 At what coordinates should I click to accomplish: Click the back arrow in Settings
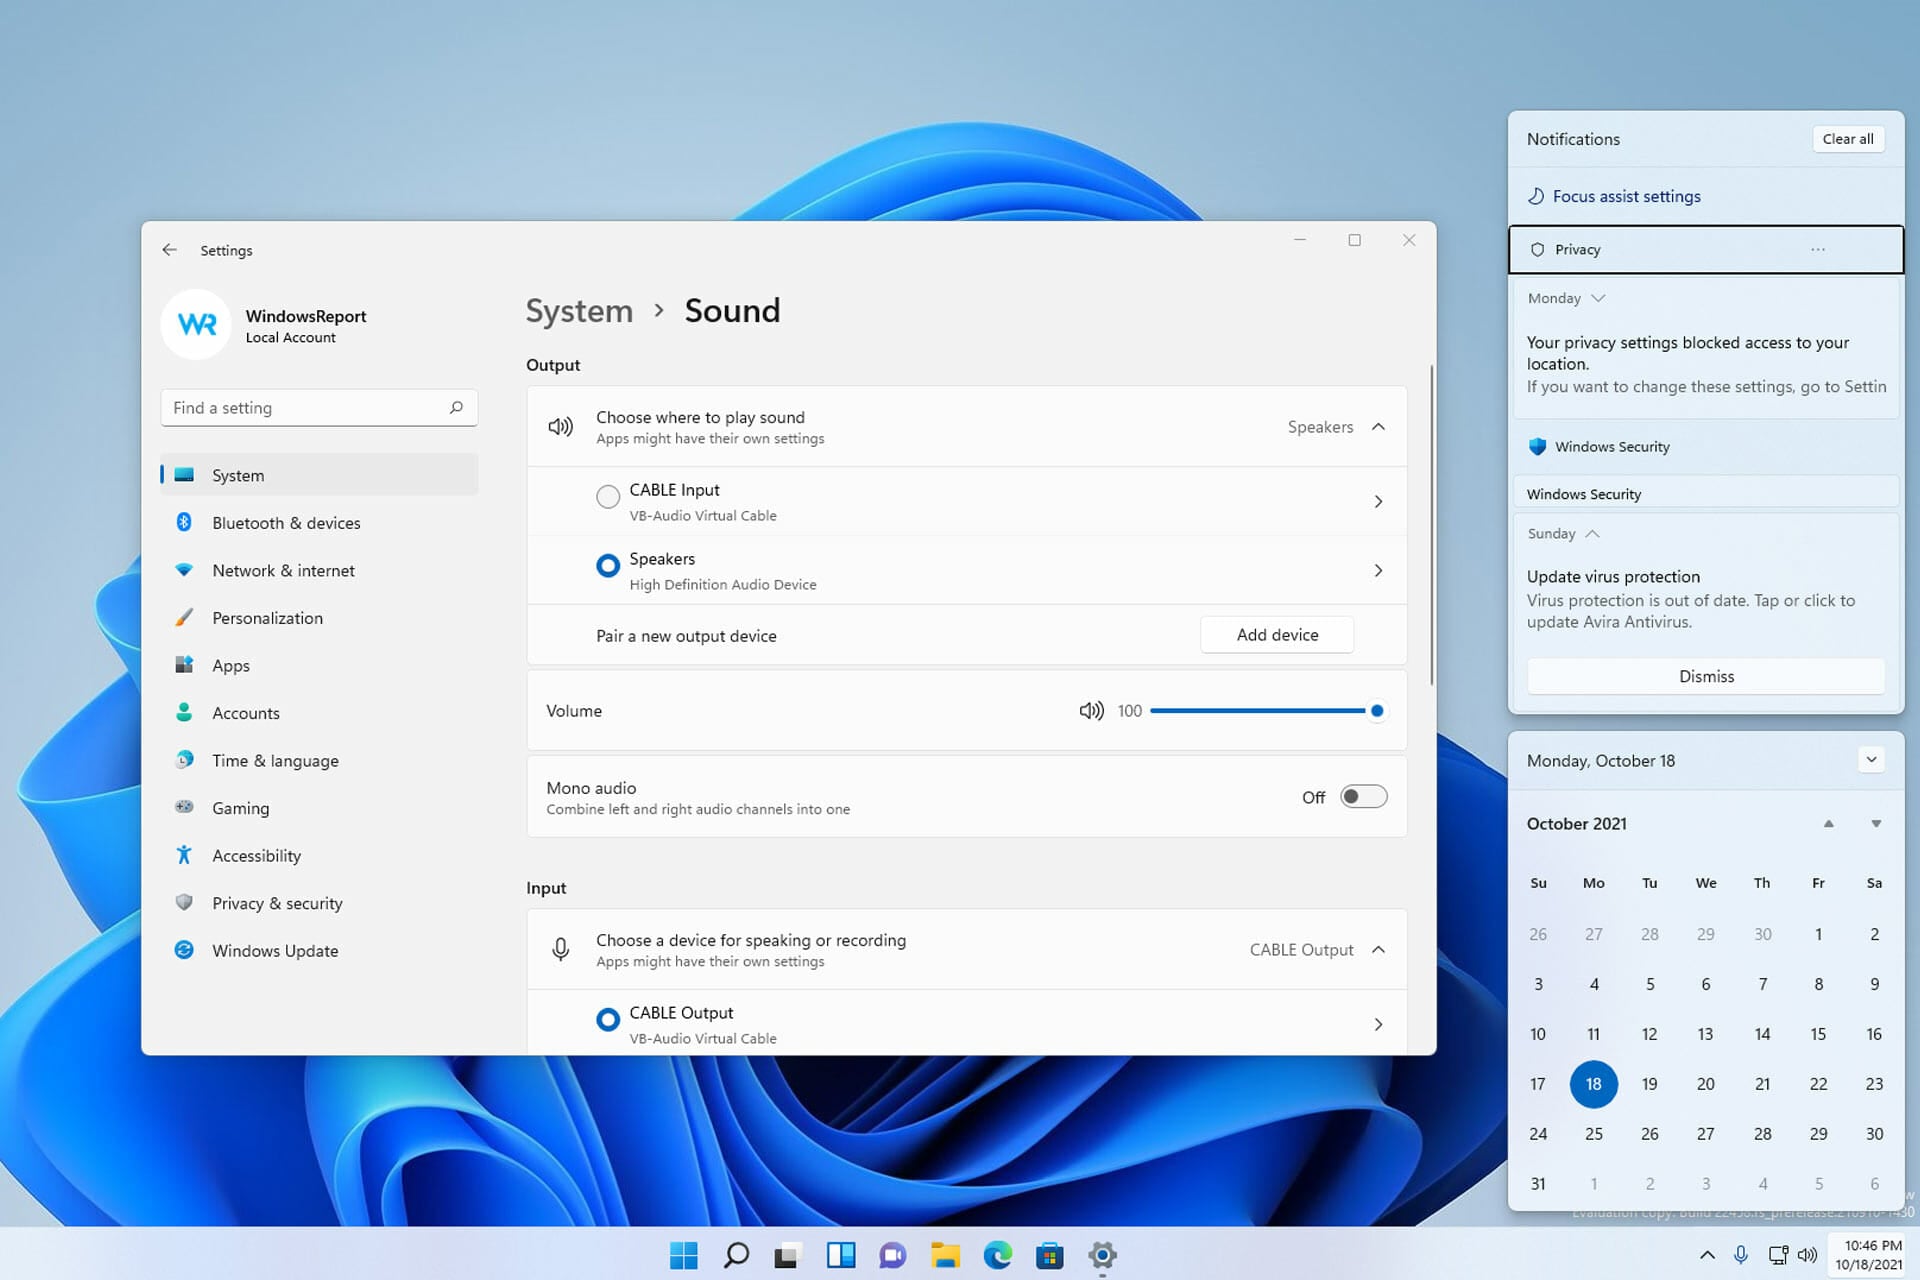(x=169, y=250)
